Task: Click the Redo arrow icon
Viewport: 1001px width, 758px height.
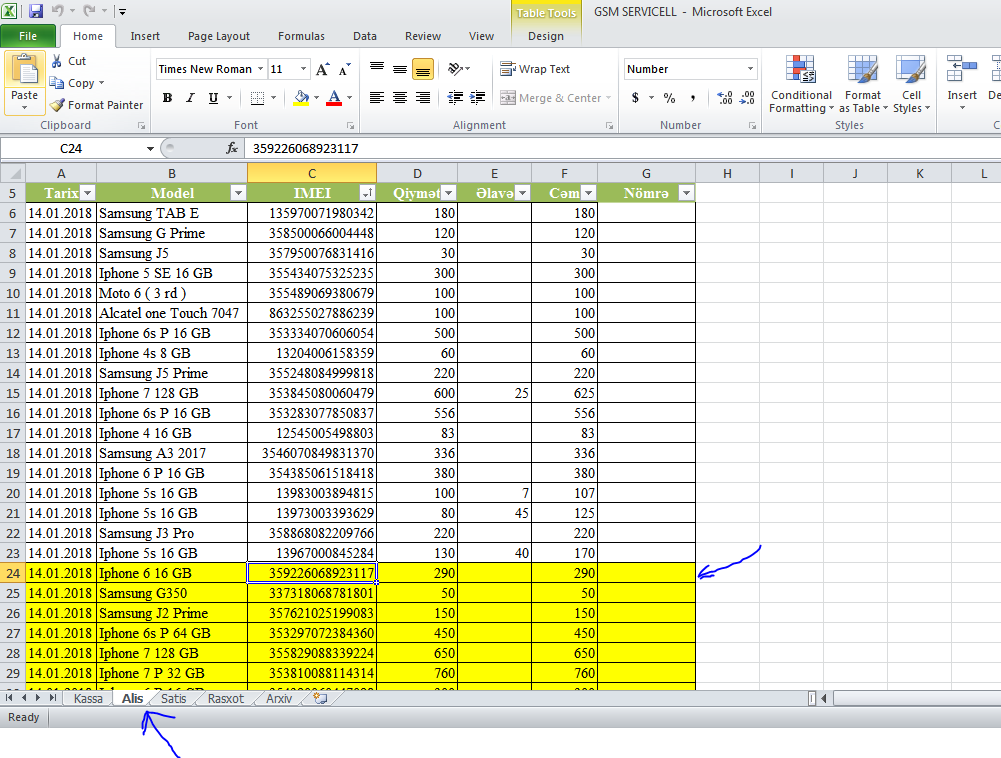Action: [89, 11]
